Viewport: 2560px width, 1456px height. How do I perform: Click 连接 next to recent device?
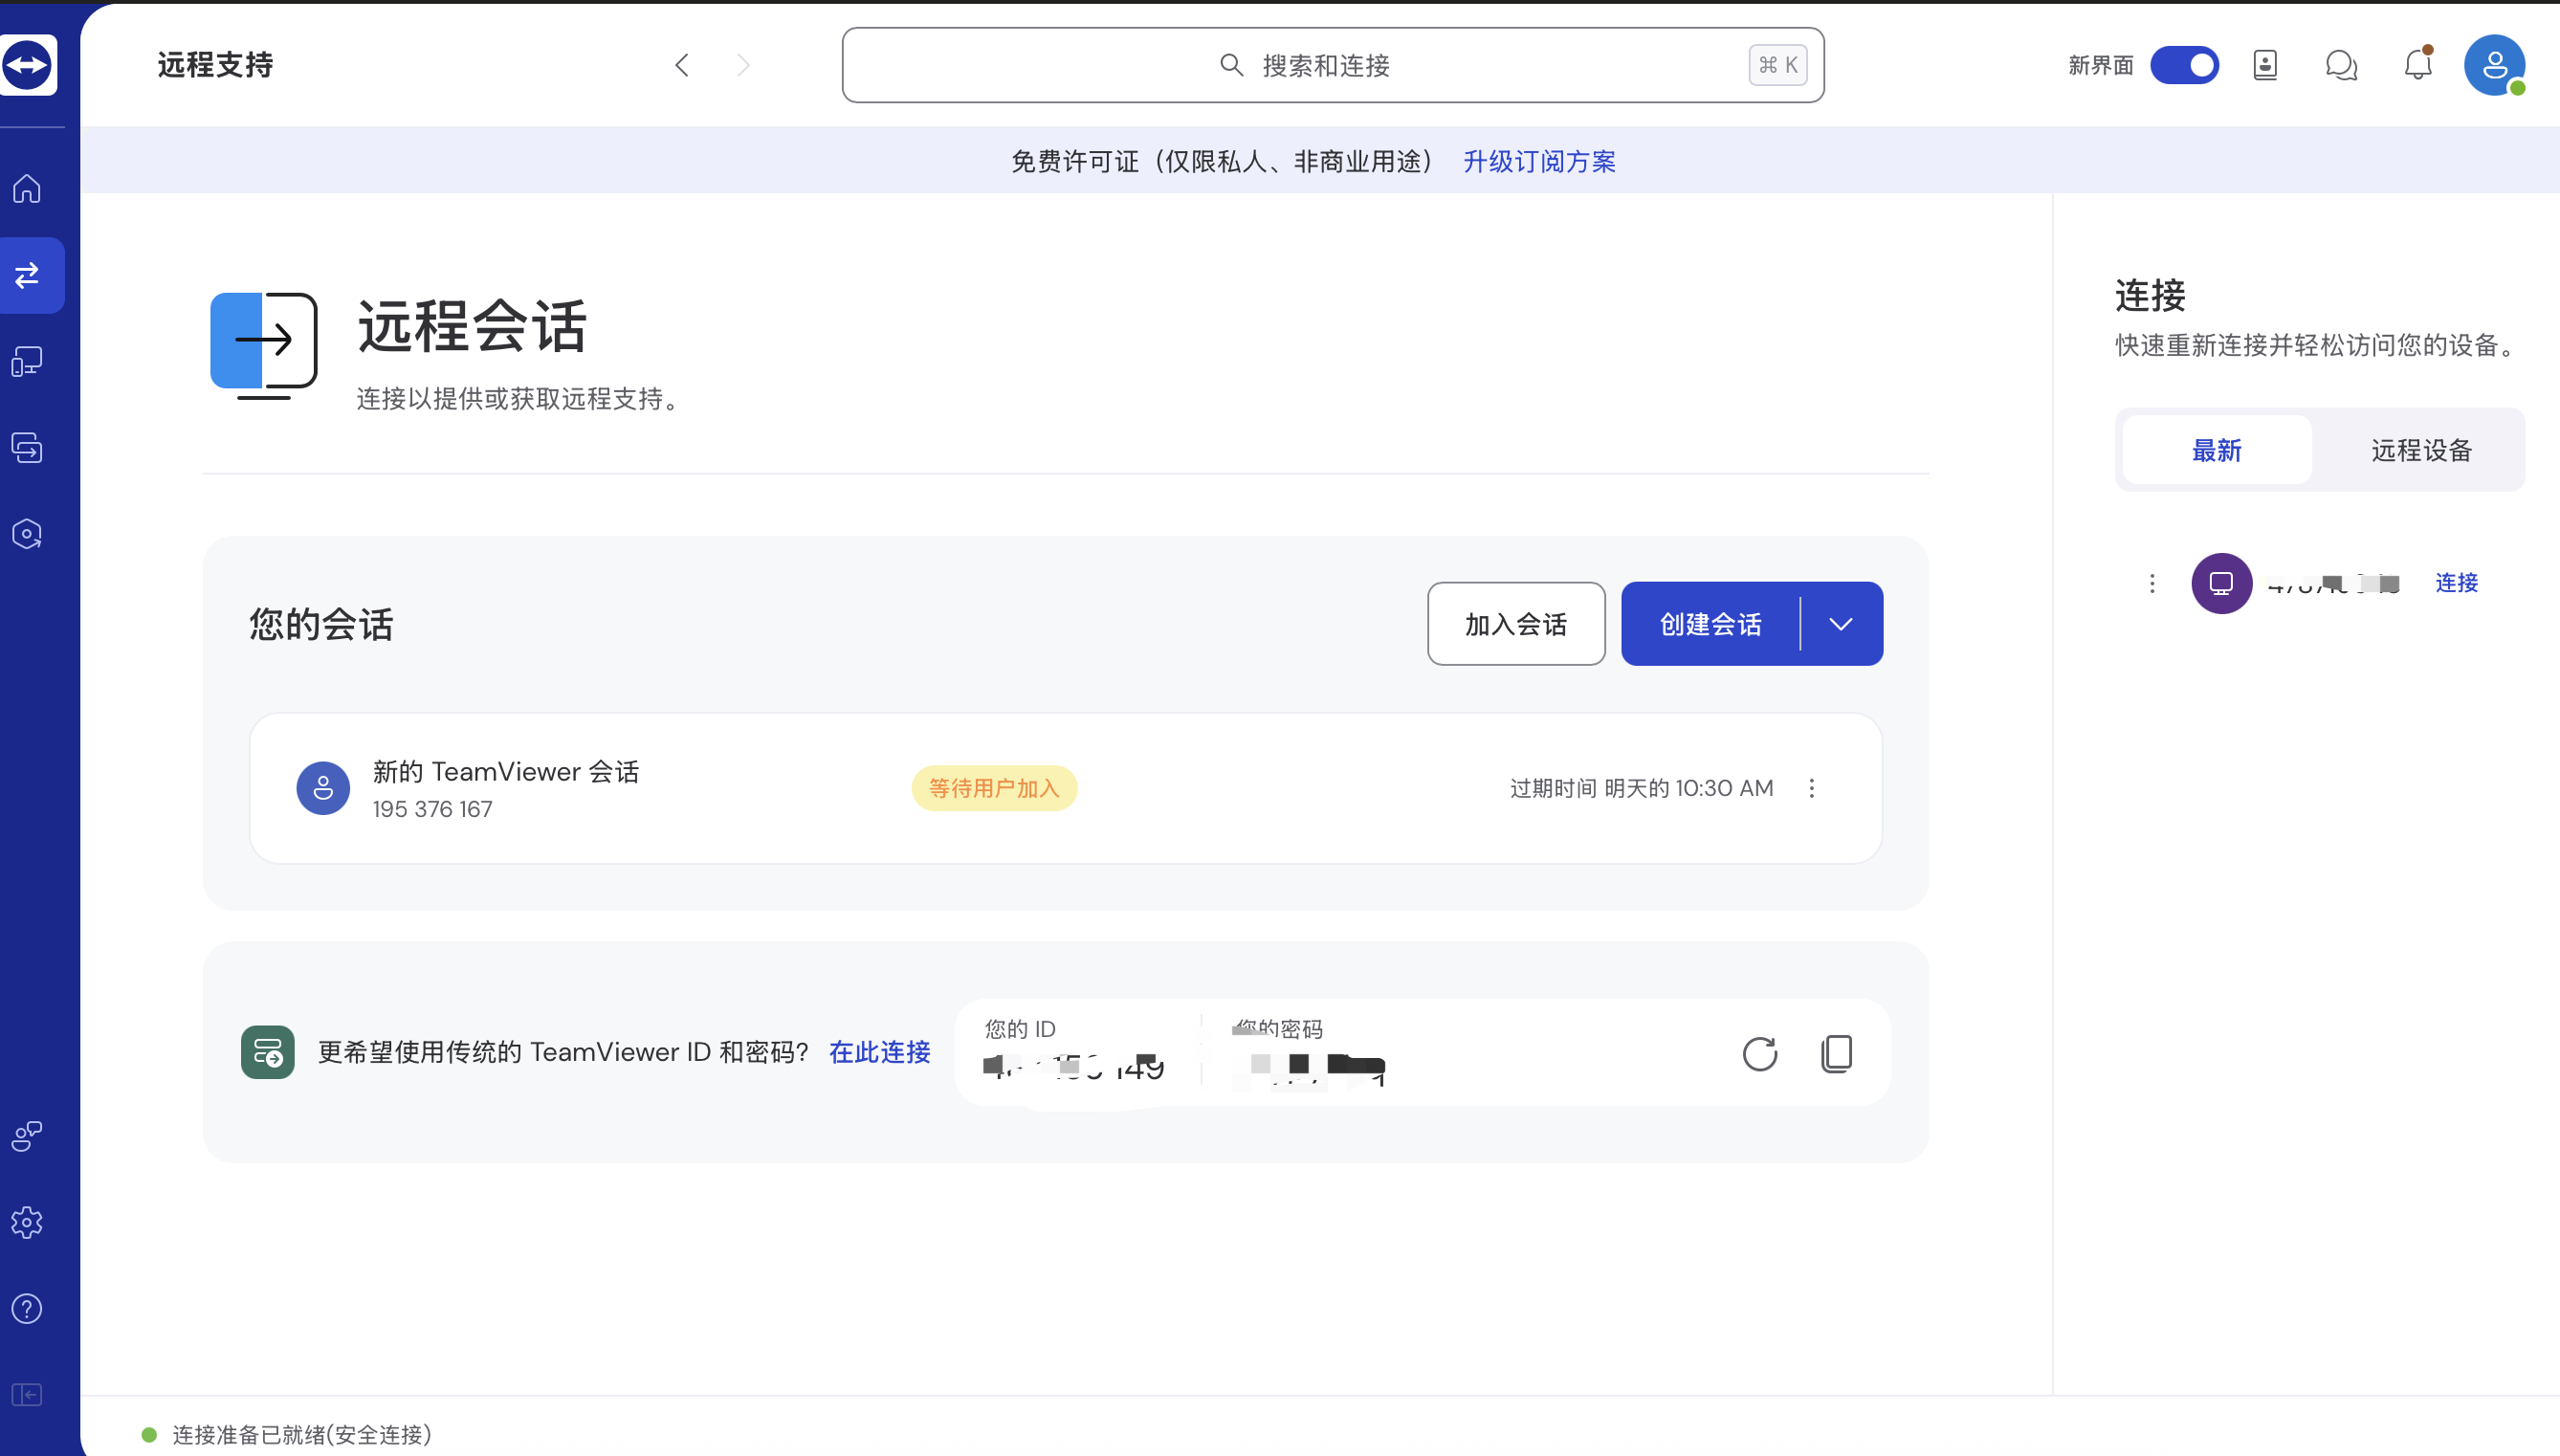coord(2456,583)
